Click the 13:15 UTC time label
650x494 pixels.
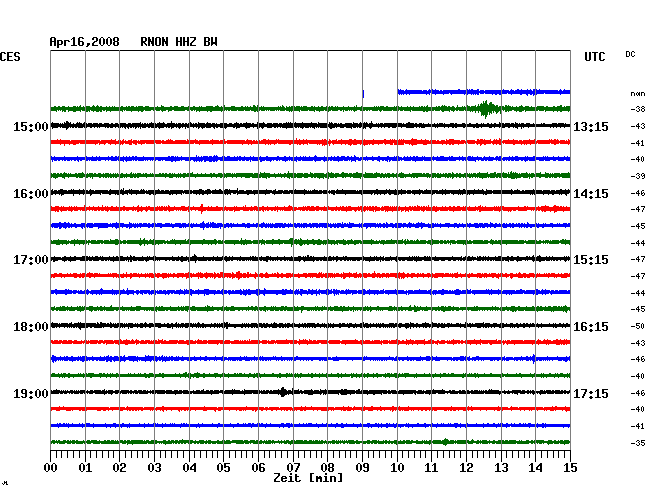click(x=591, y=126)
